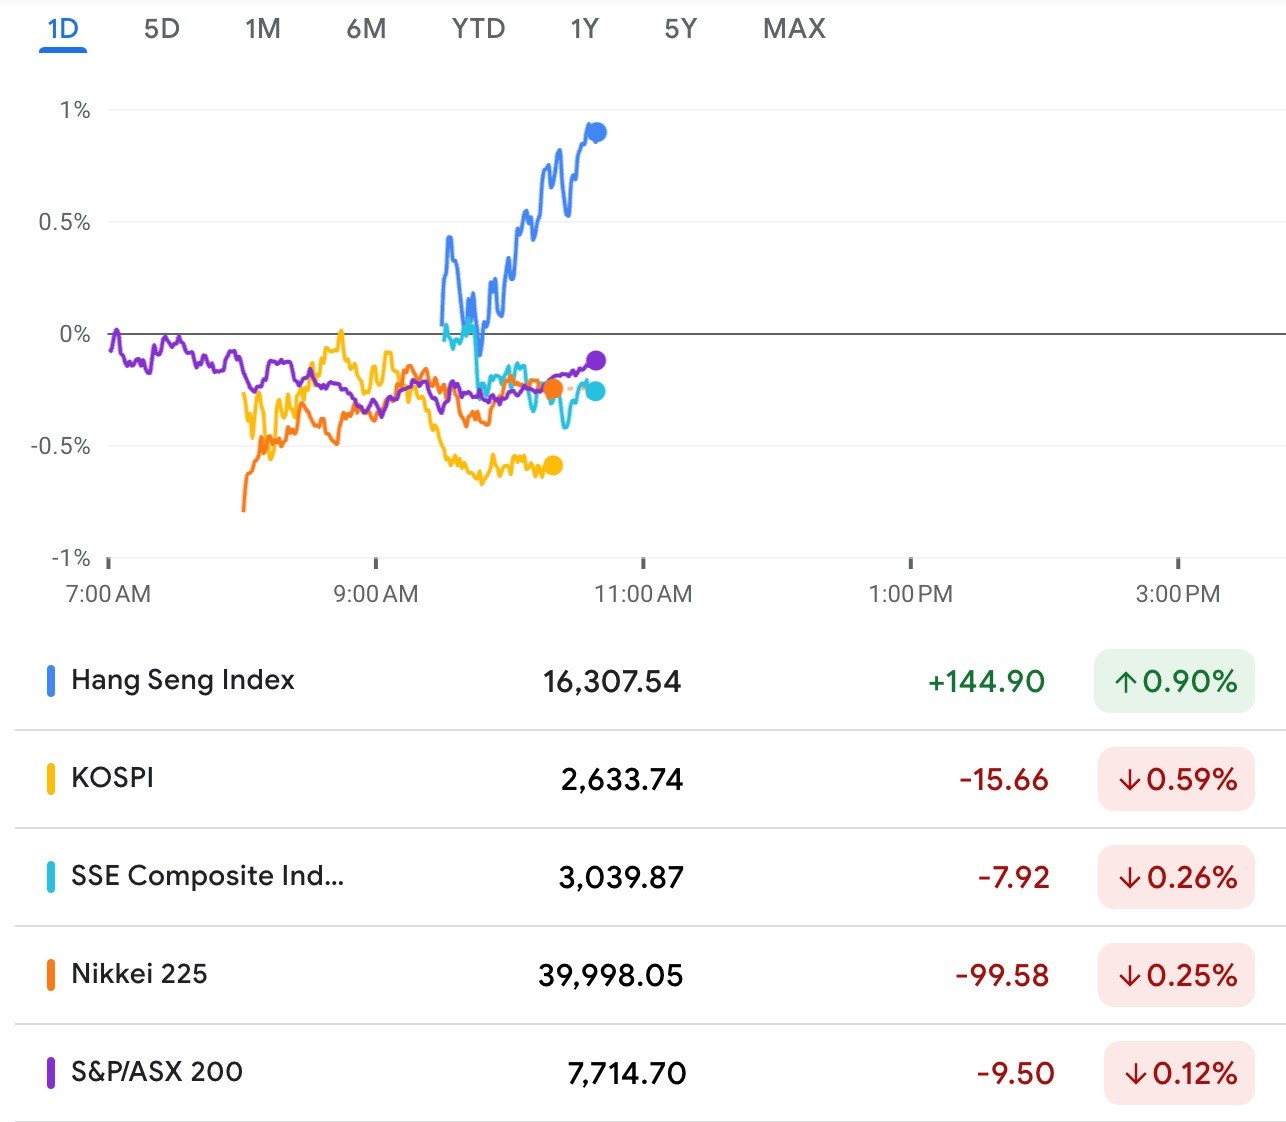Click the yellow KOSPI color marker
1286x1122 pixels.
point(51,779)
